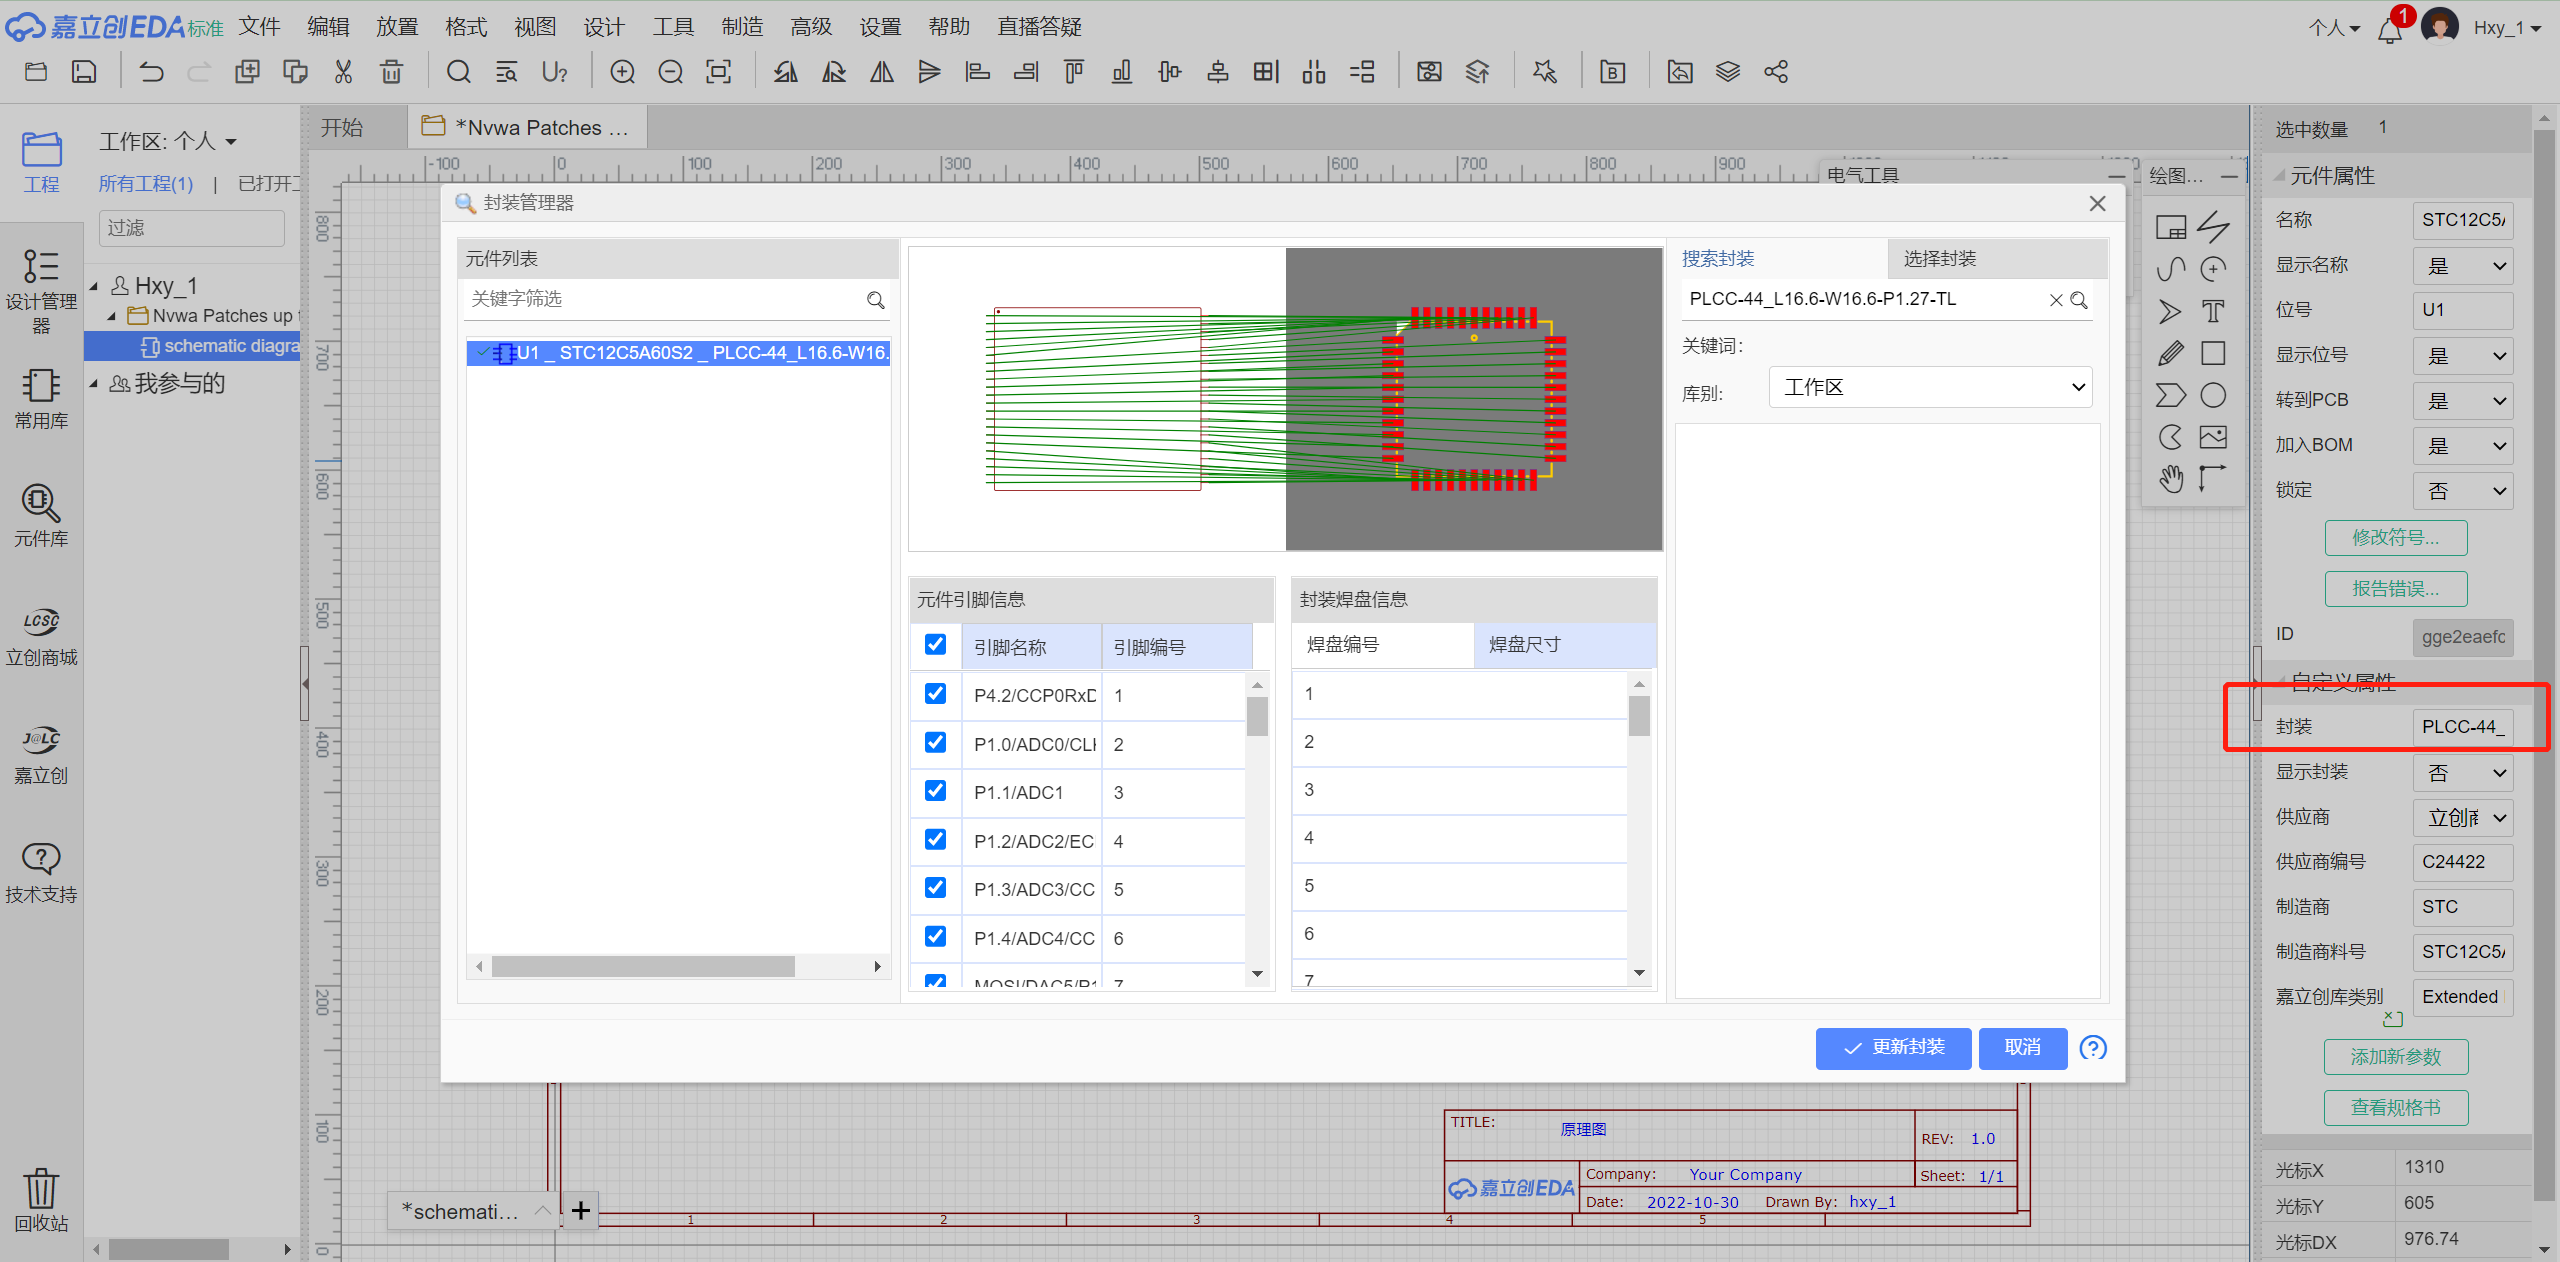The image size is (2560, 1262).
Task: Open the 库别 工作区 dropdown
Action: pos(1930,388)
